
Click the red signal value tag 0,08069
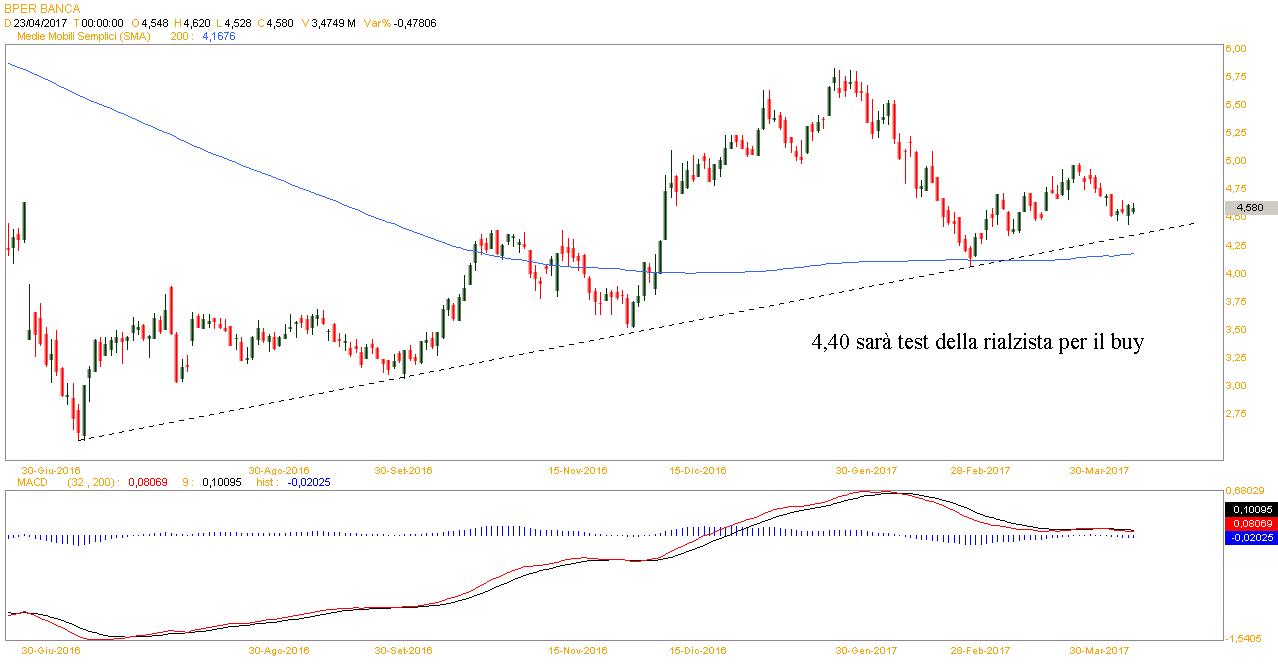pyautogui.click(x=1249, y=524)
